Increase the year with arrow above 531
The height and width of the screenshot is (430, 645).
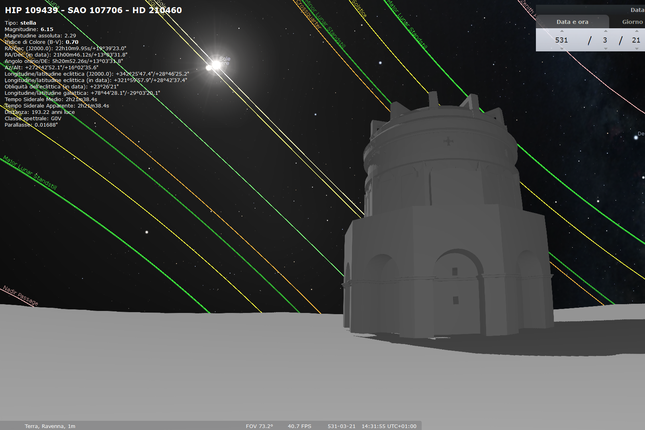561,30
